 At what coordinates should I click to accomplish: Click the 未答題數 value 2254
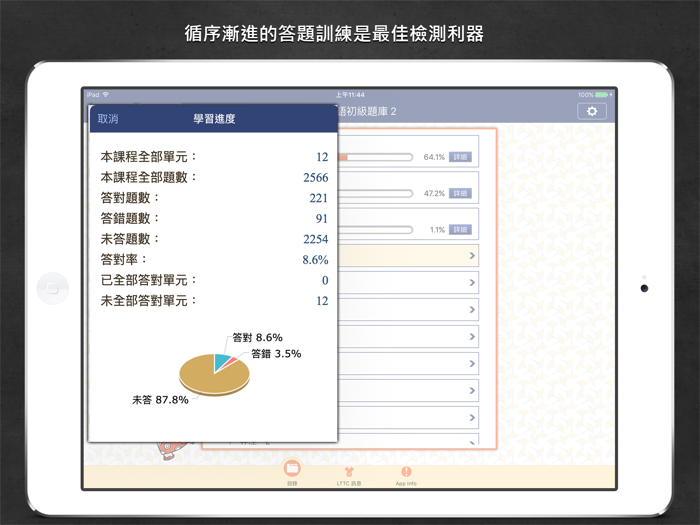tap(316, 239)
